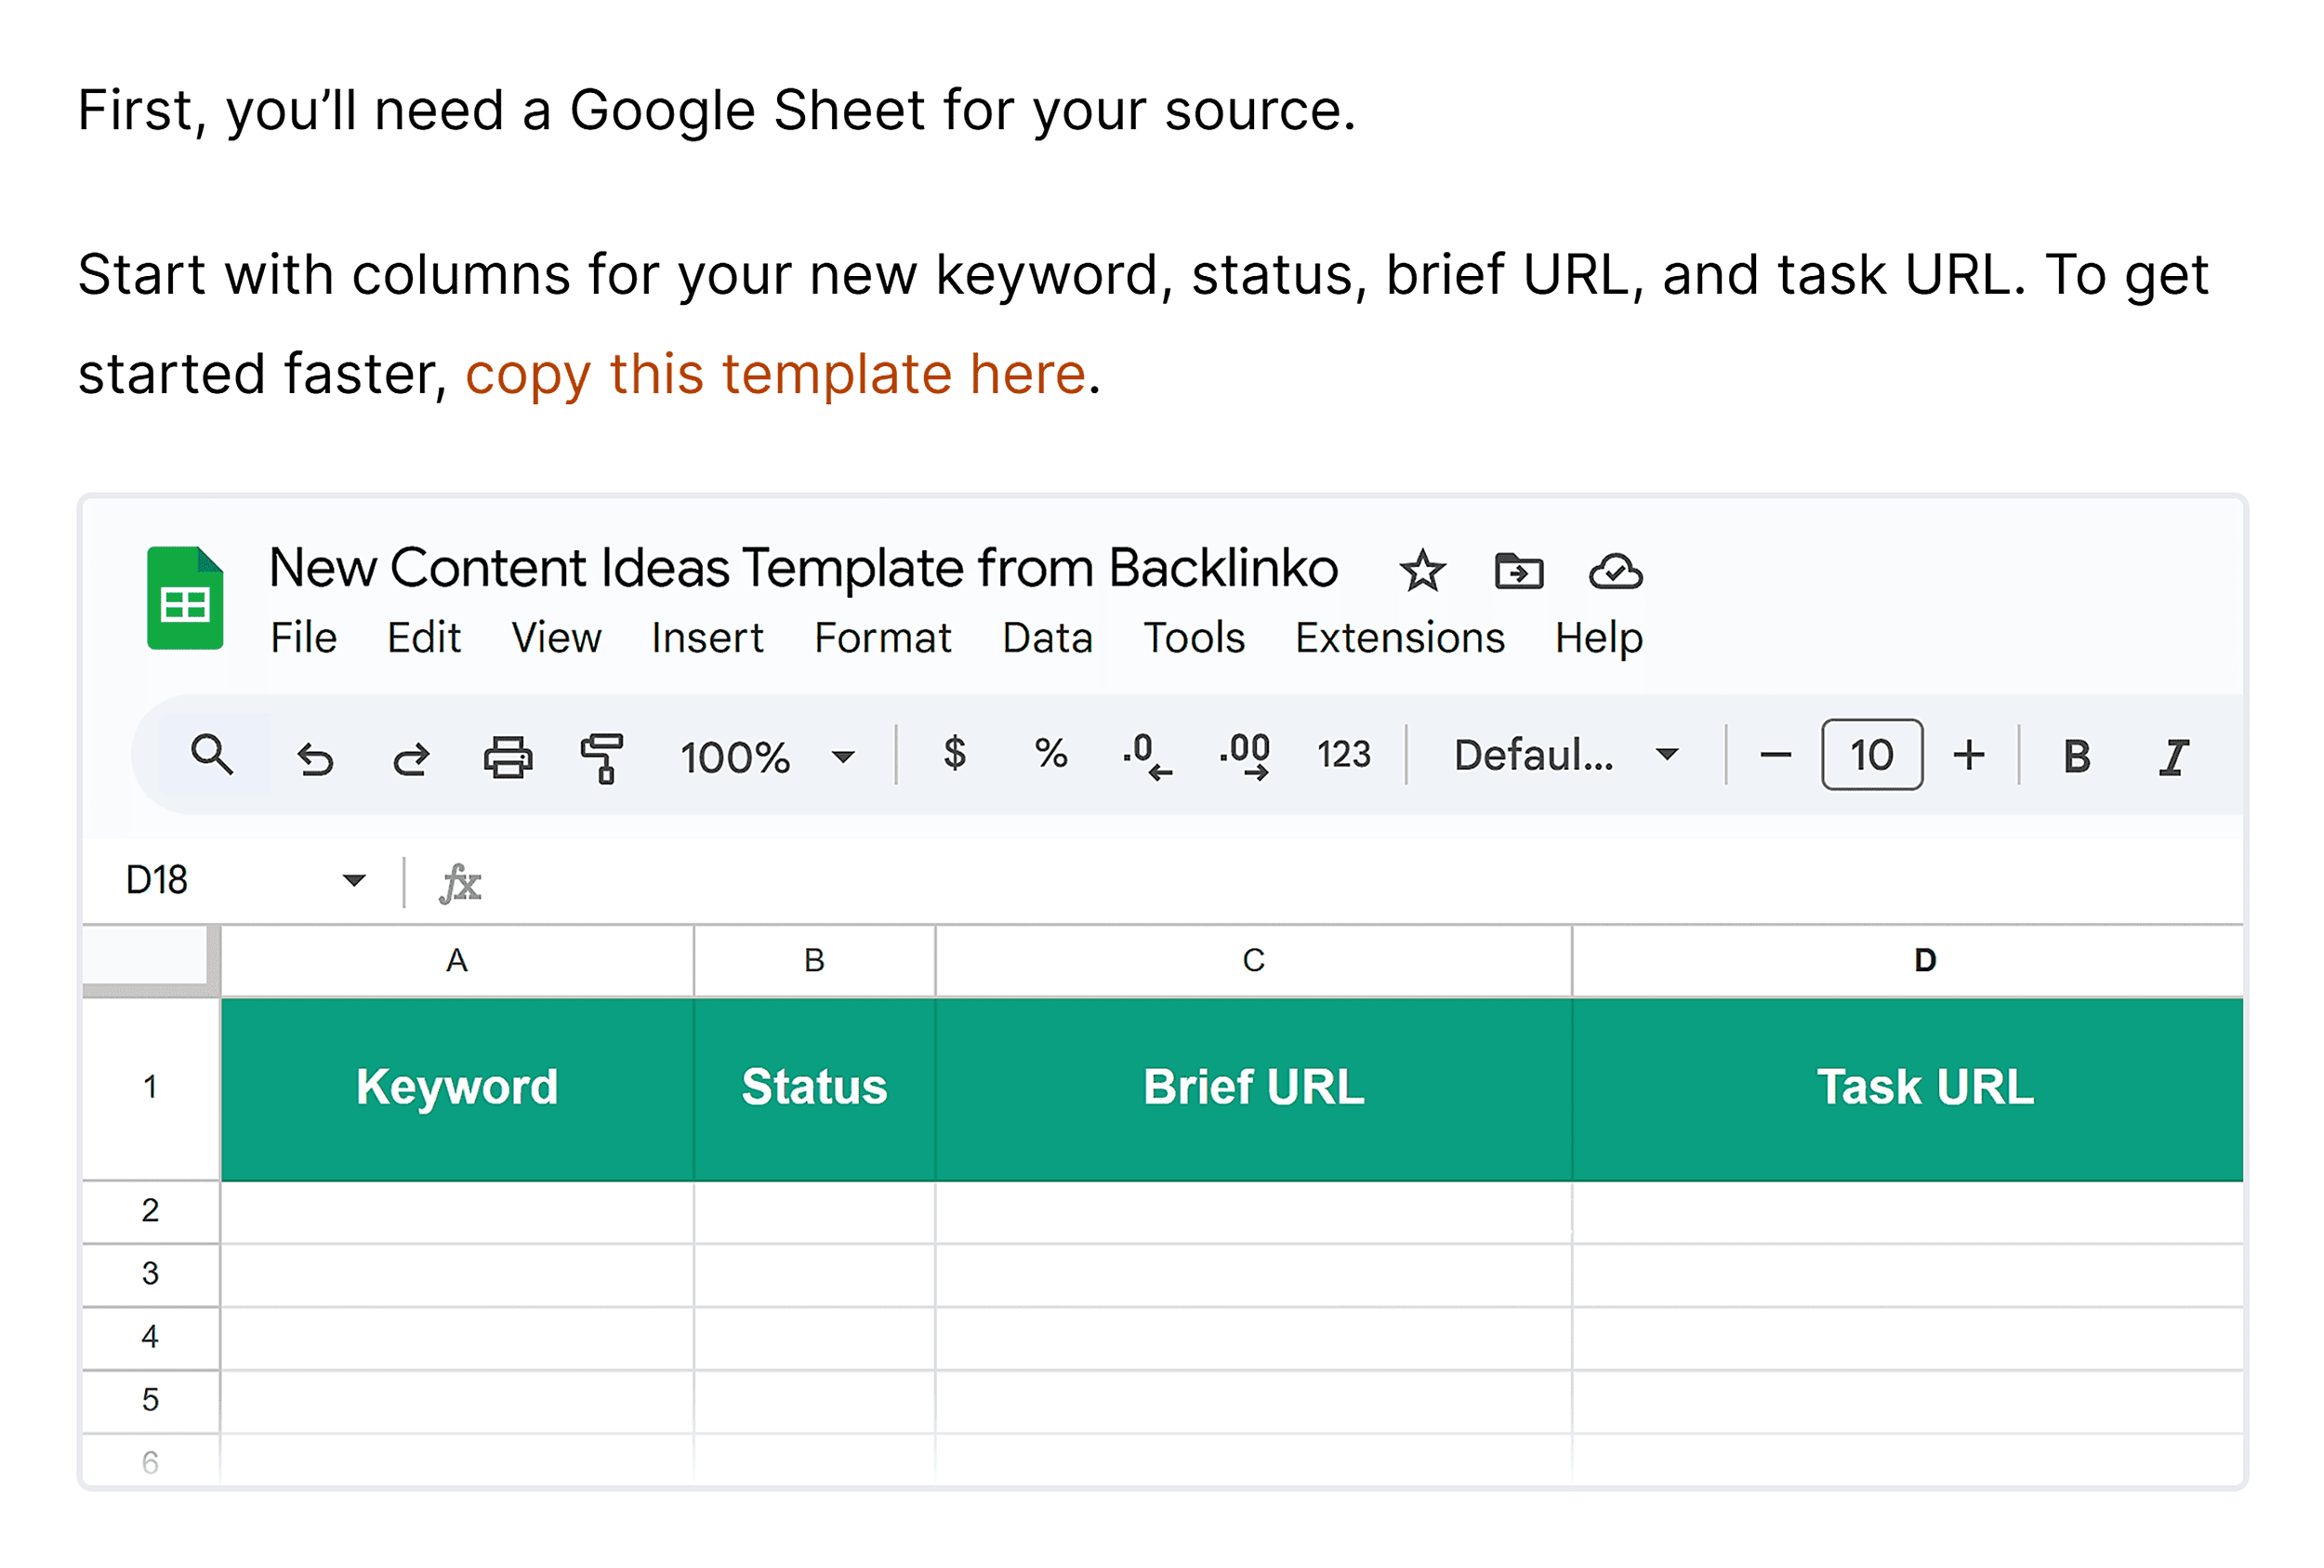Open the View menu
Image resolution: width=2324 pixels, height=1568 pixels.
click(x=556, y=638)
